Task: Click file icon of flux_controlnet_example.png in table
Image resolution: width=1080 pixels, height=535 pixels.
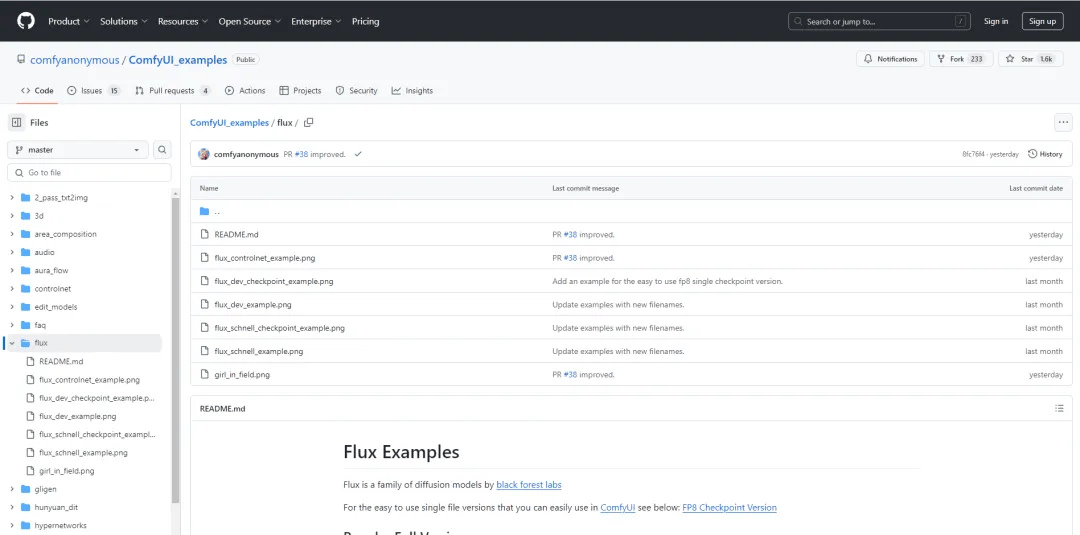Action: (204, 258)
